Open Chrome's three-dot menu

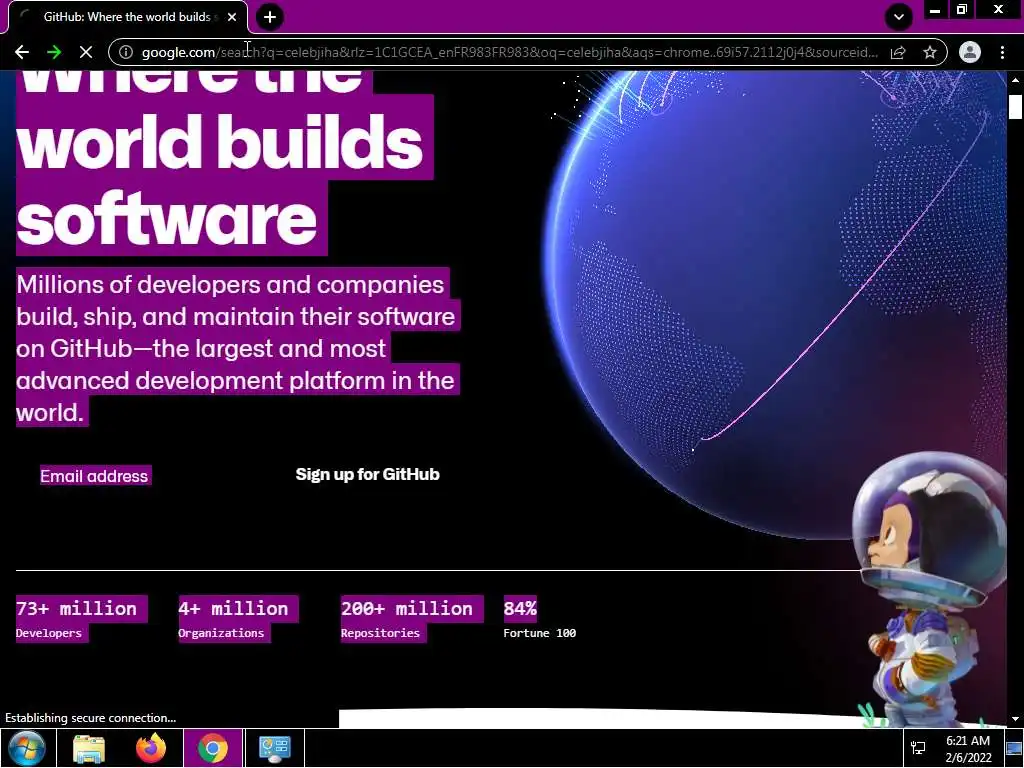click(1002, 52)
